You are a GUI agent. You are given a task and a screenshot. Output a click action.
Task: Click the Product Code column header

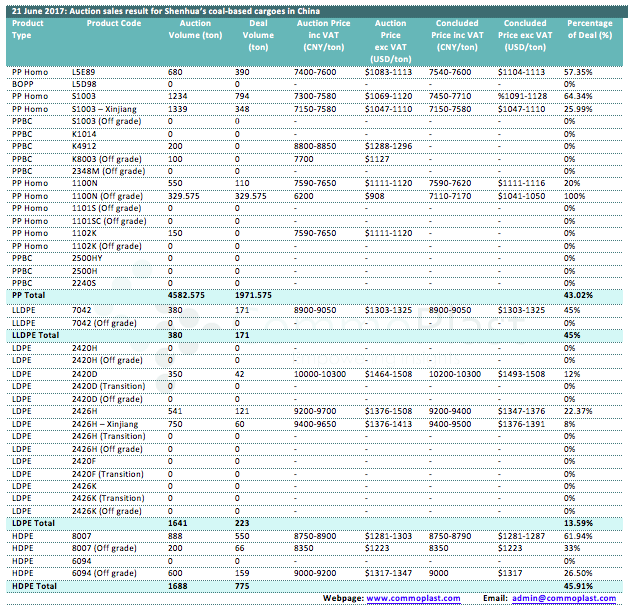coord(104,22)
